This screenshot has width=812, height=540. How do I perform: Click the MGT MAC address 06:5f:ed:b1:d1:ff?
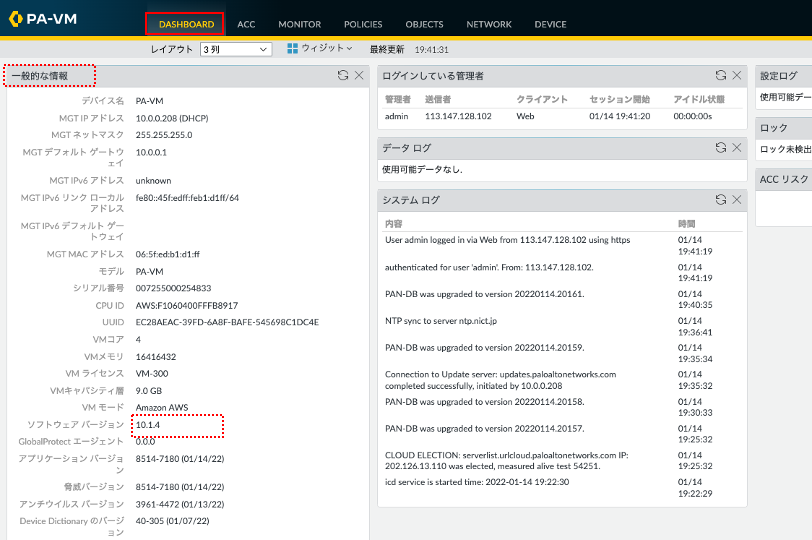click(168, 254)
